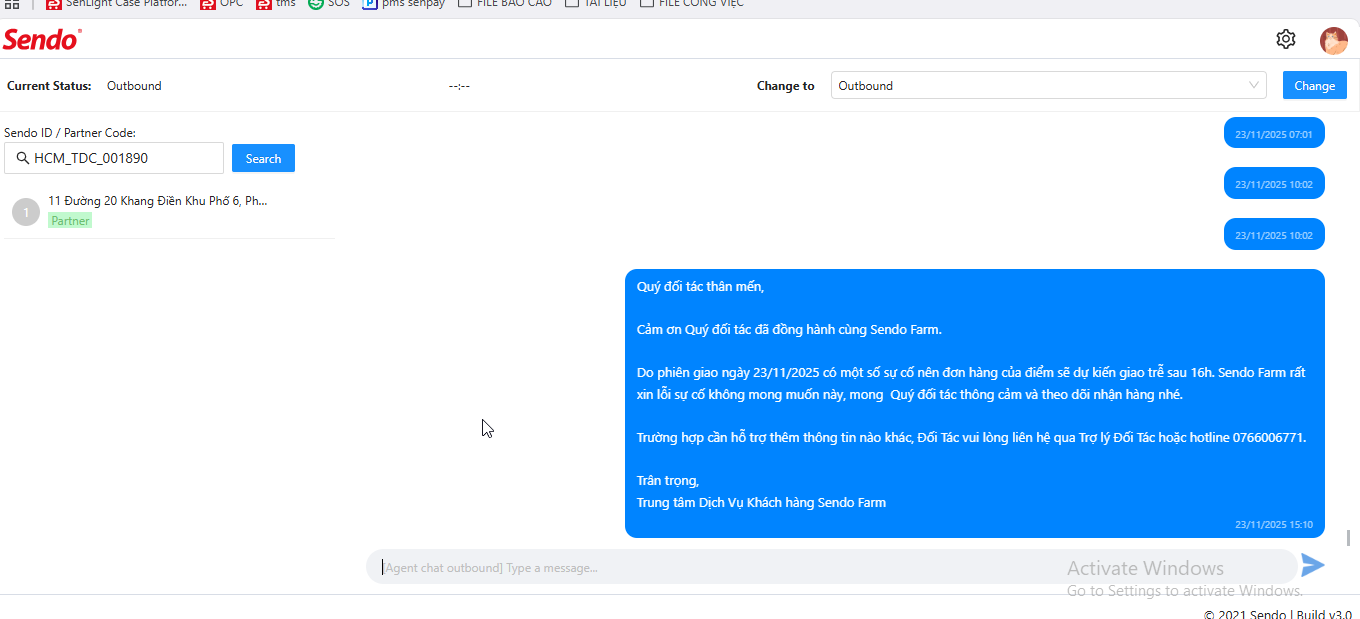Image resolution: width=1360 pixels, height=619 pixels.
Task: Open the browser apps grid icon
Action: [12, 3]
